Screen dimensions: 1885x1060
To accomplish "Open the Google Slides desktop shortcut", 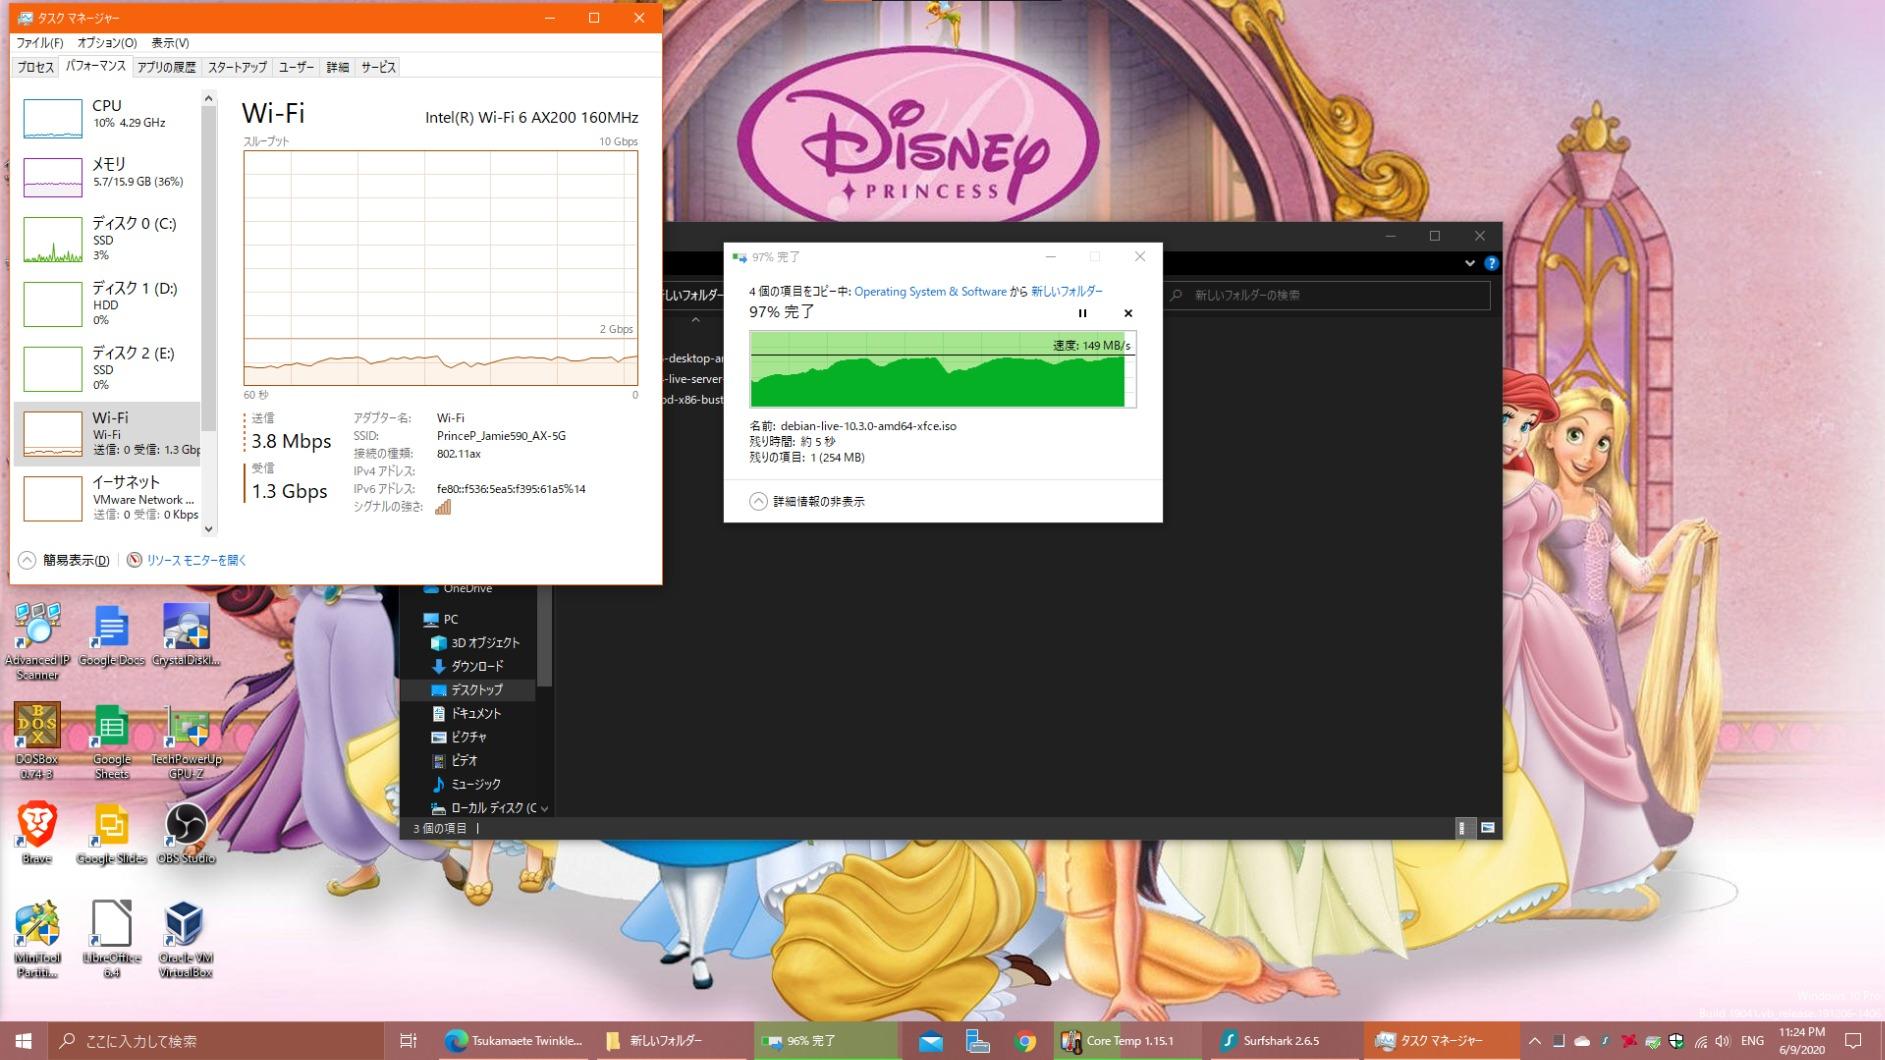I will click(111, 833).
